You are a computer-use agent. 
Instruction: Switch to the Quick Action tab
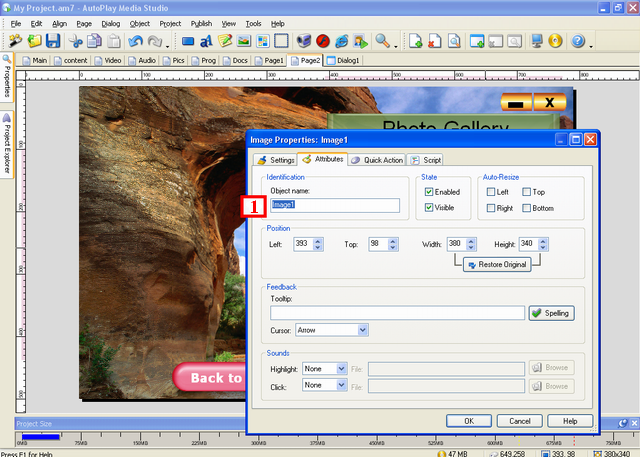(376, 159)
